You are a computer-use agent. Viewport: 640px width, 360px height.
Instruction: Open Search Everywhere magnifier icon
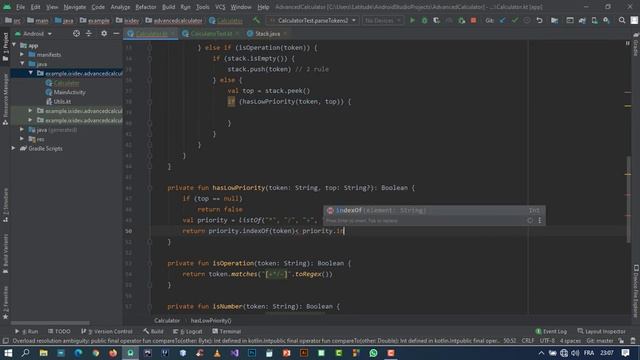[x=622, y=20]
